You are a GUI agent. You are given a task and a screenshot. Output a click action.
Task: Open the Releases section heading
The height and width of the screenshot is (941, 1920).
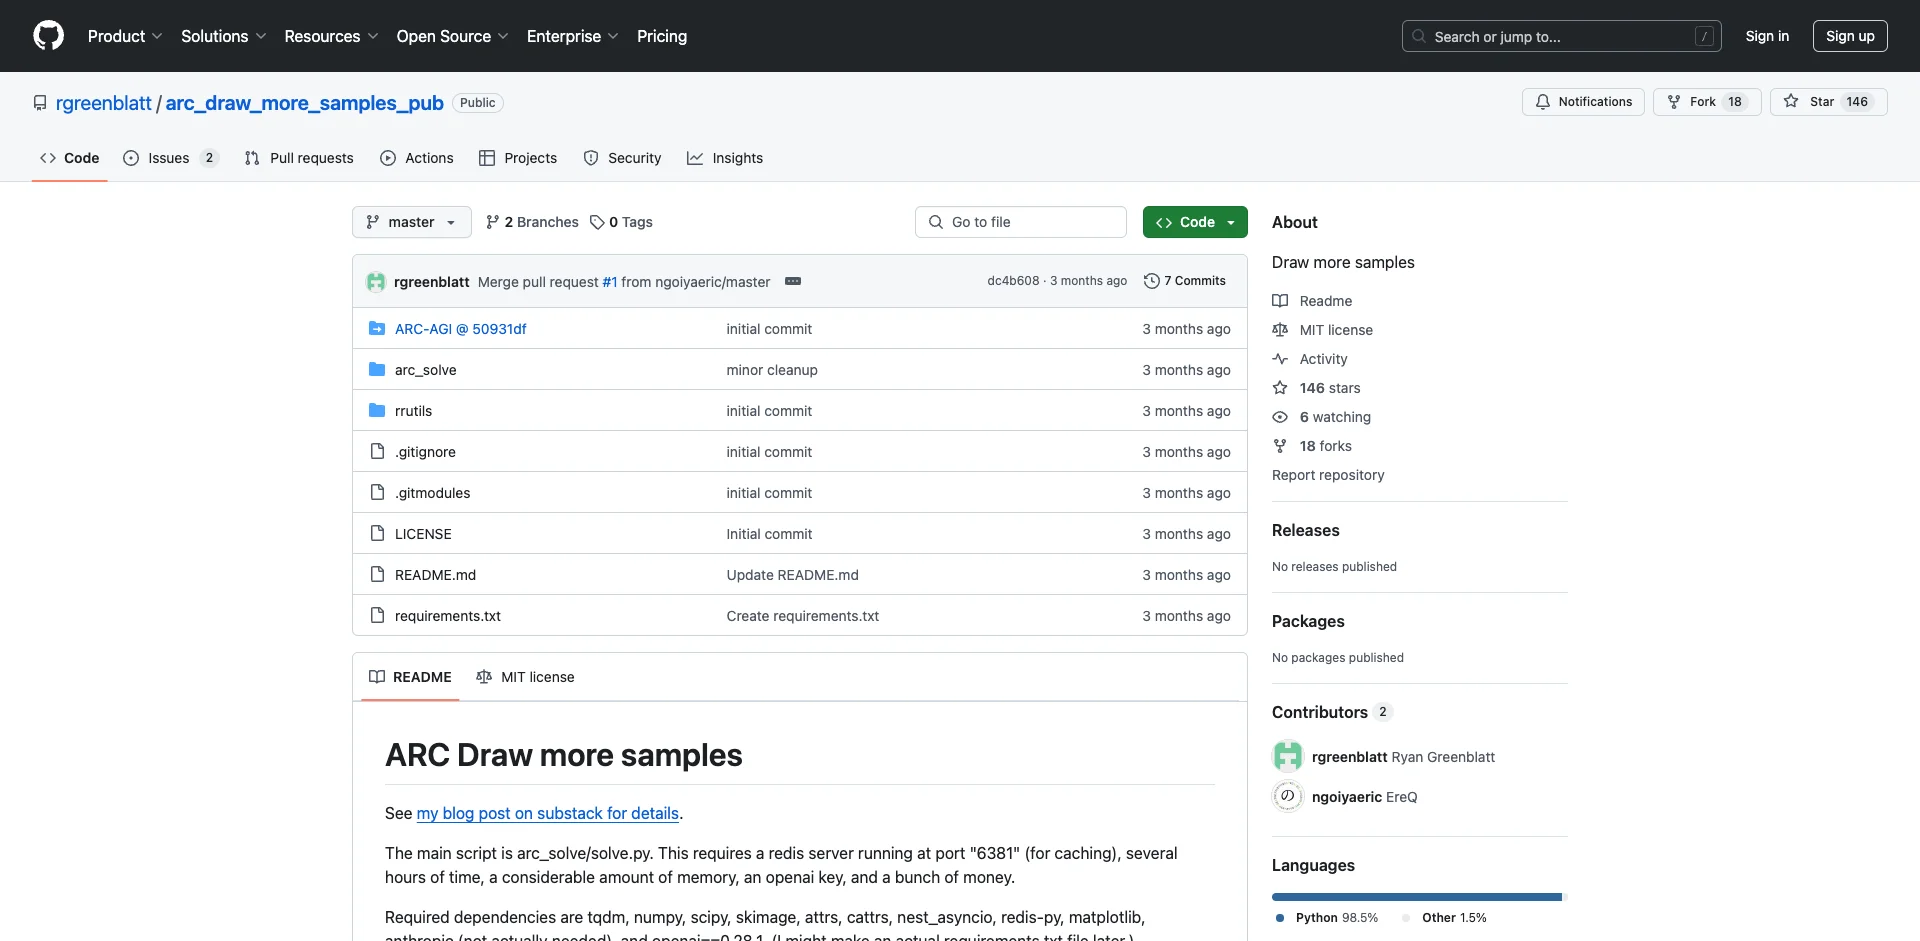tap(1305, 530)
